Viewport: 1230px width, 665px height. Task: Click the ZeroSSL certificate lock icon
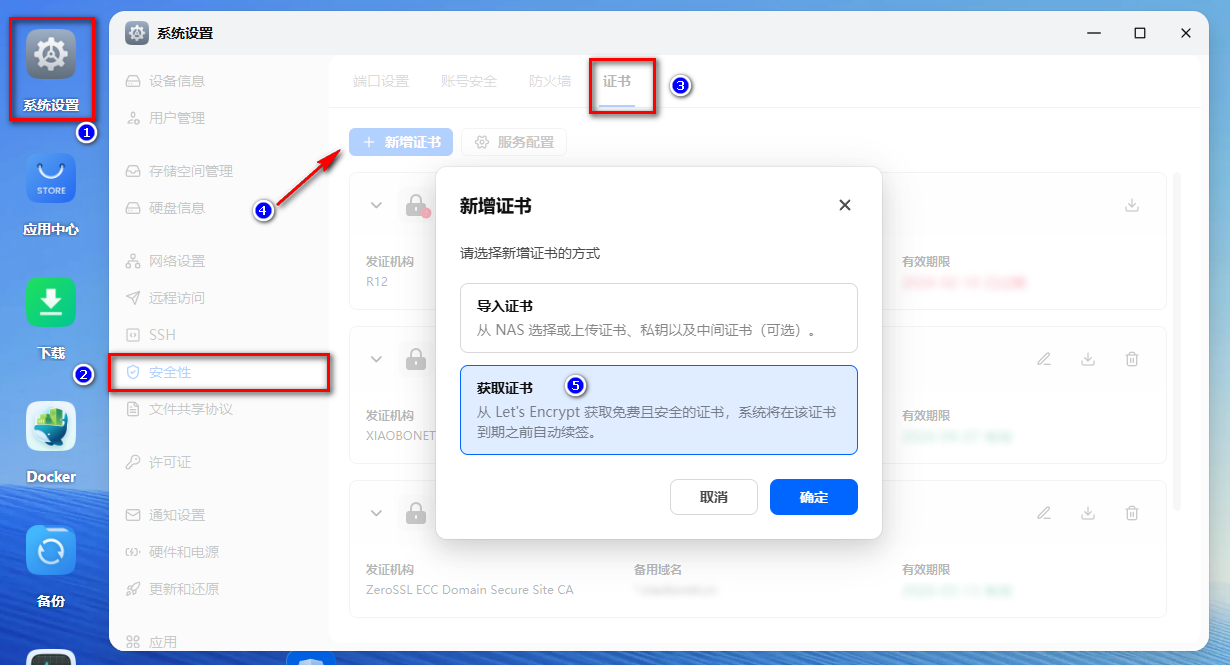416,513
